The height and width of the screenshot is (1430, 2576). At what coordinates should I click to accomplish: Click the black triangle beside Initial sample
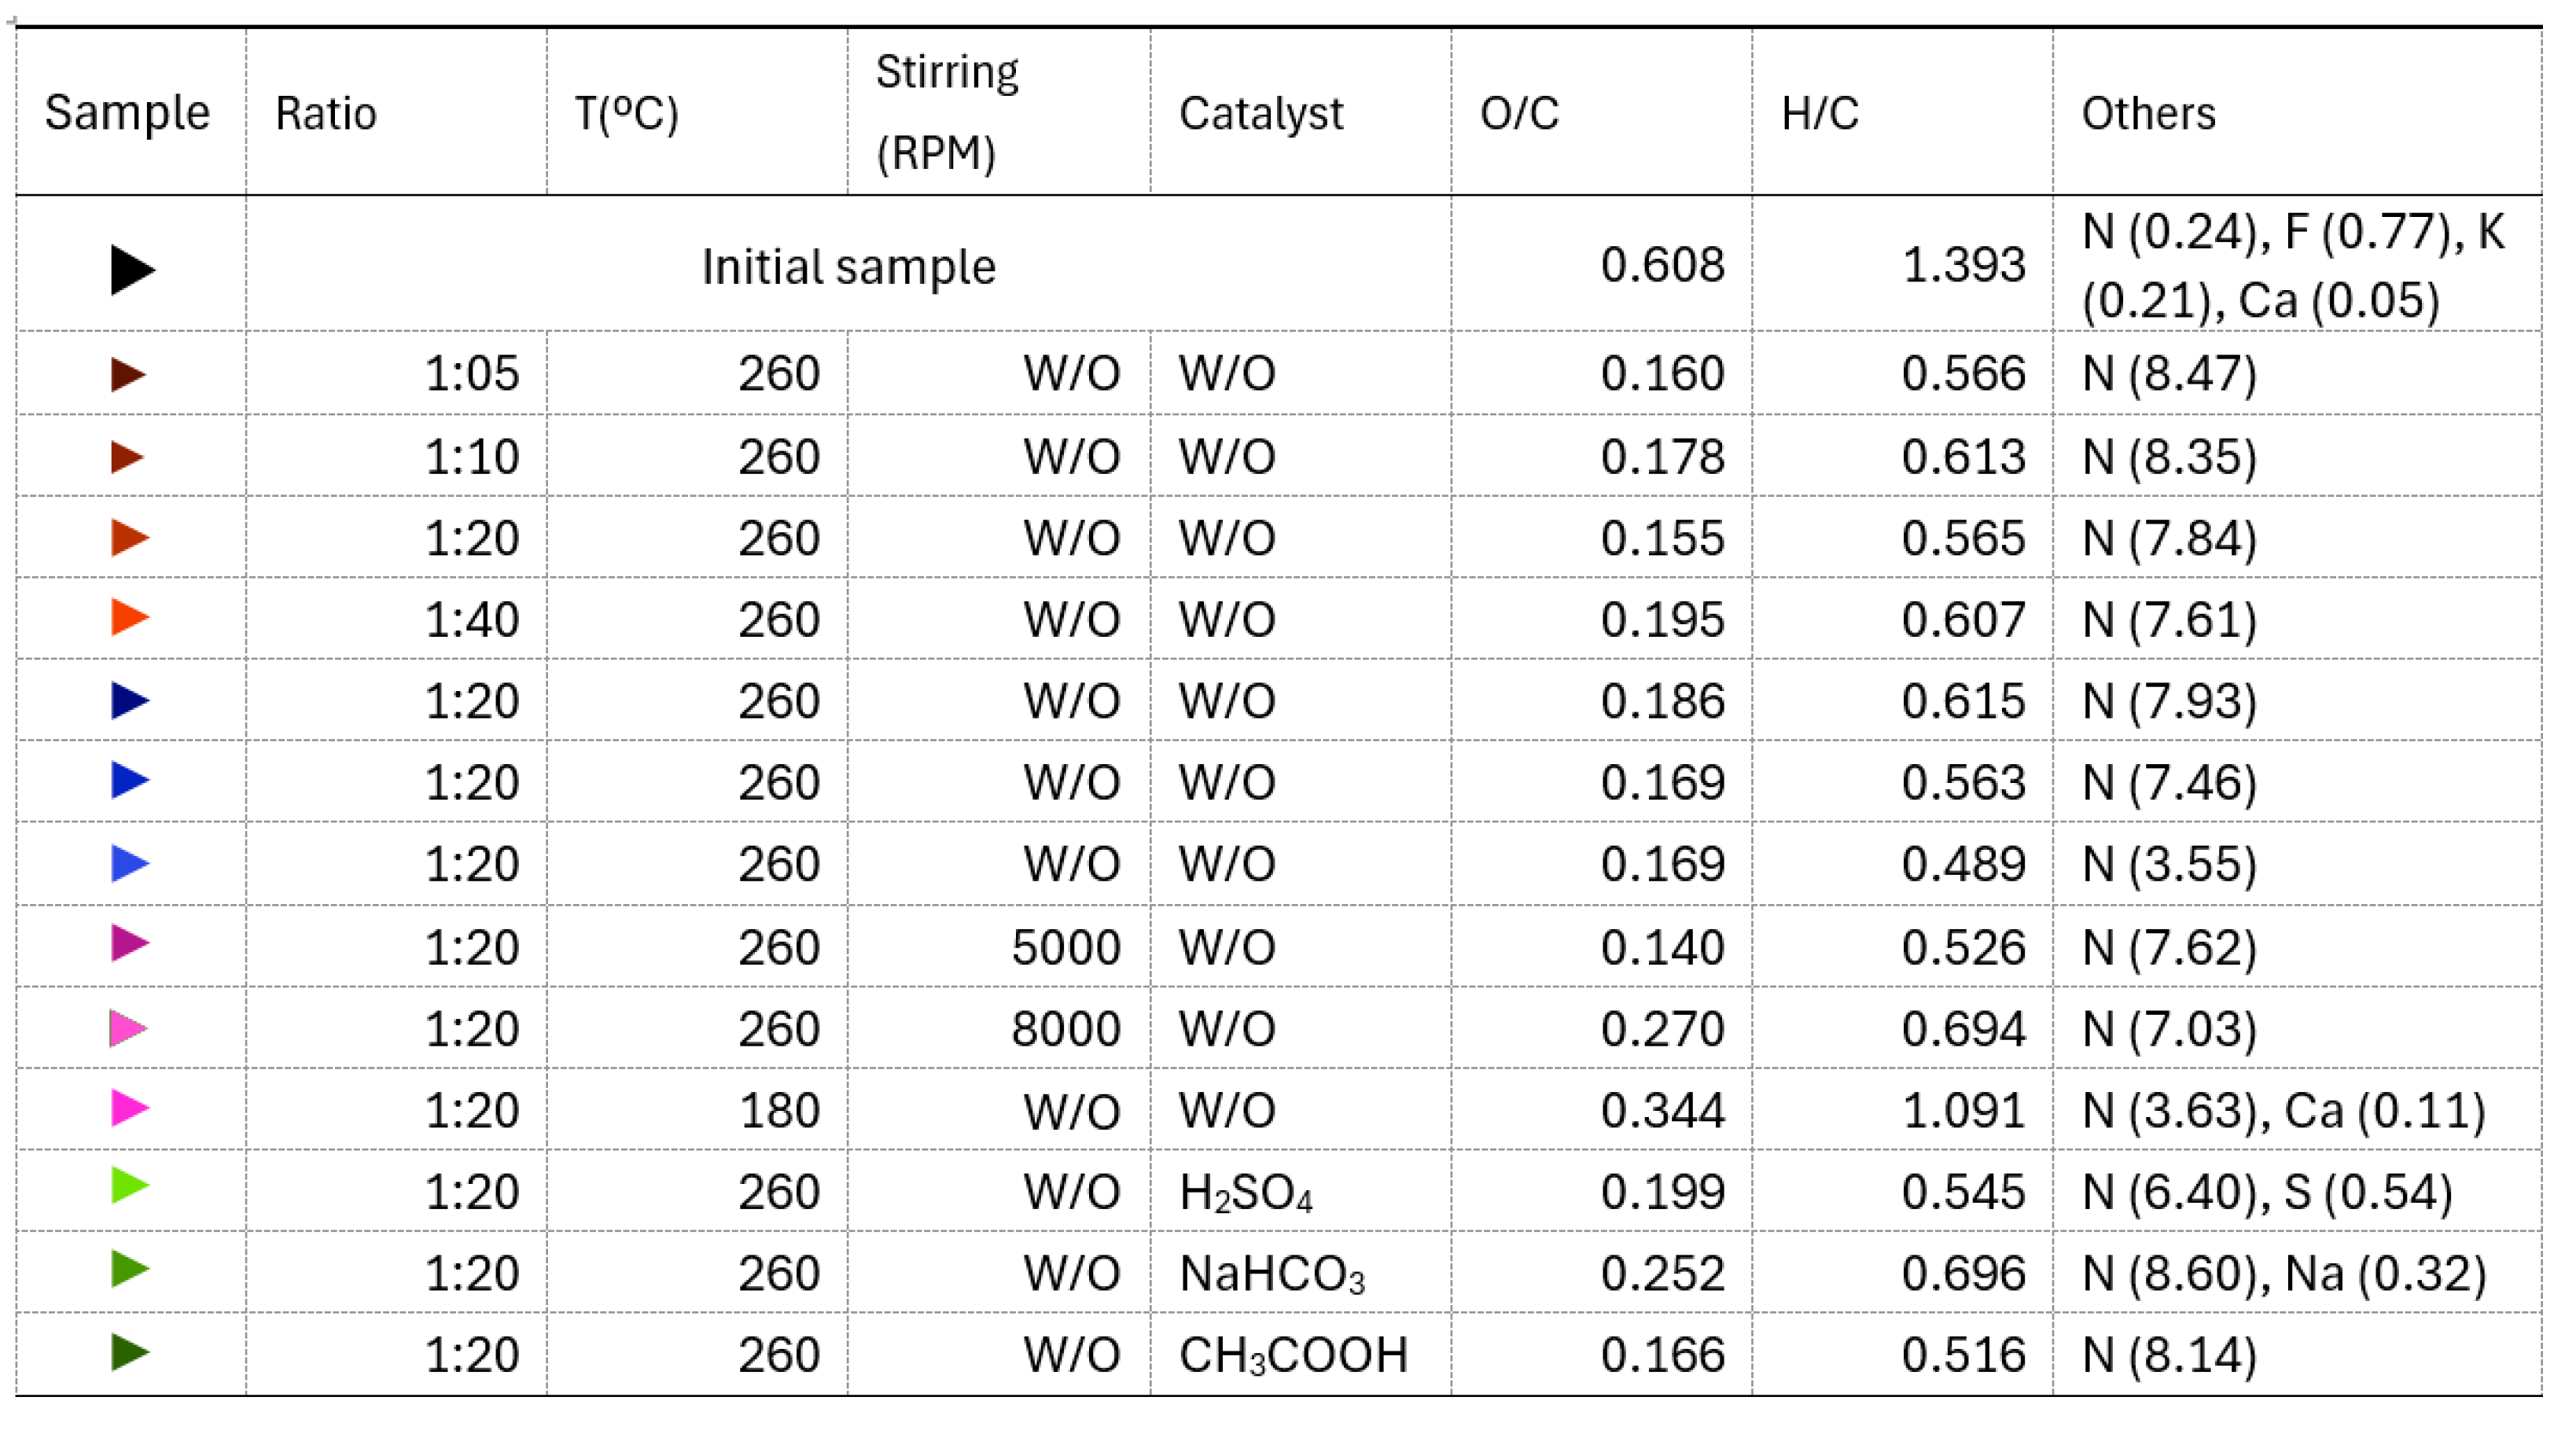point(131,270)
